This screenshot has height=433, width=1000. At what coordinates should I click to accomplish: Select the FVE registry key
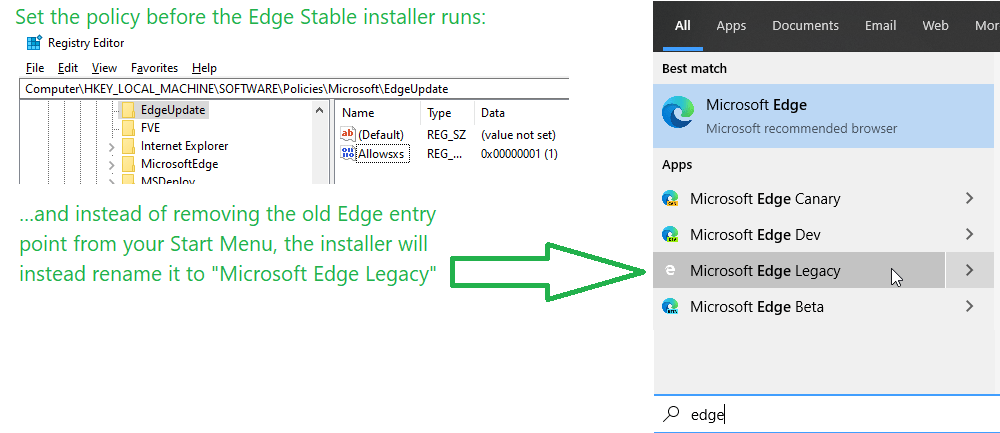pos(150,128)
